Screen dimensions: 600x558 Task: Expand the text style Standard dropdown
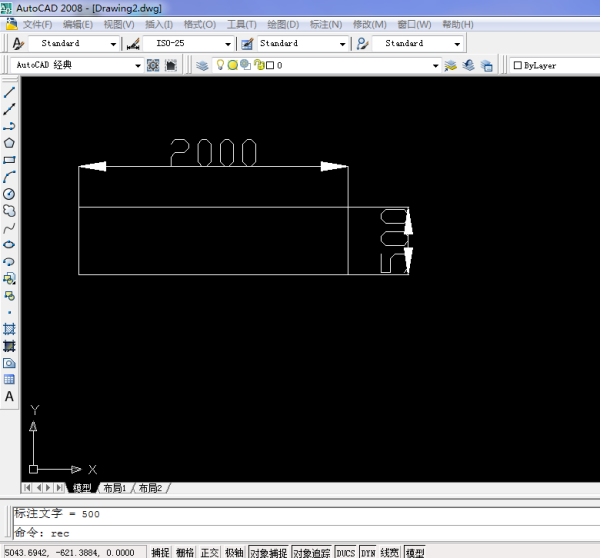(x=113, y=44)
